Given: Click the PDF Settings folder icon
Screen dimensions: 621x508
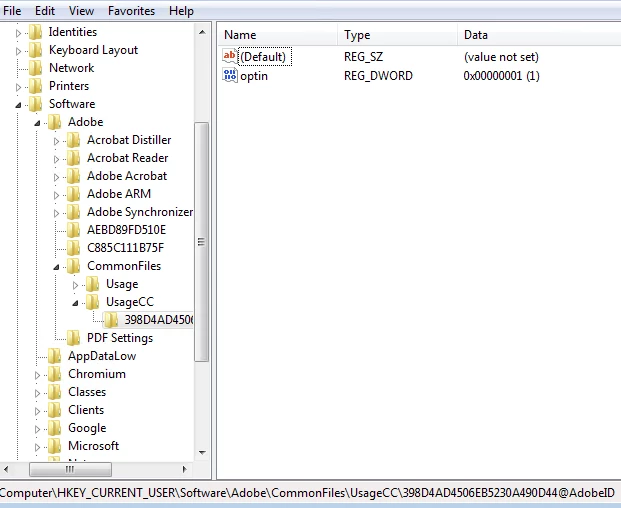Looking at the screenshot, I should pos(73,339).
